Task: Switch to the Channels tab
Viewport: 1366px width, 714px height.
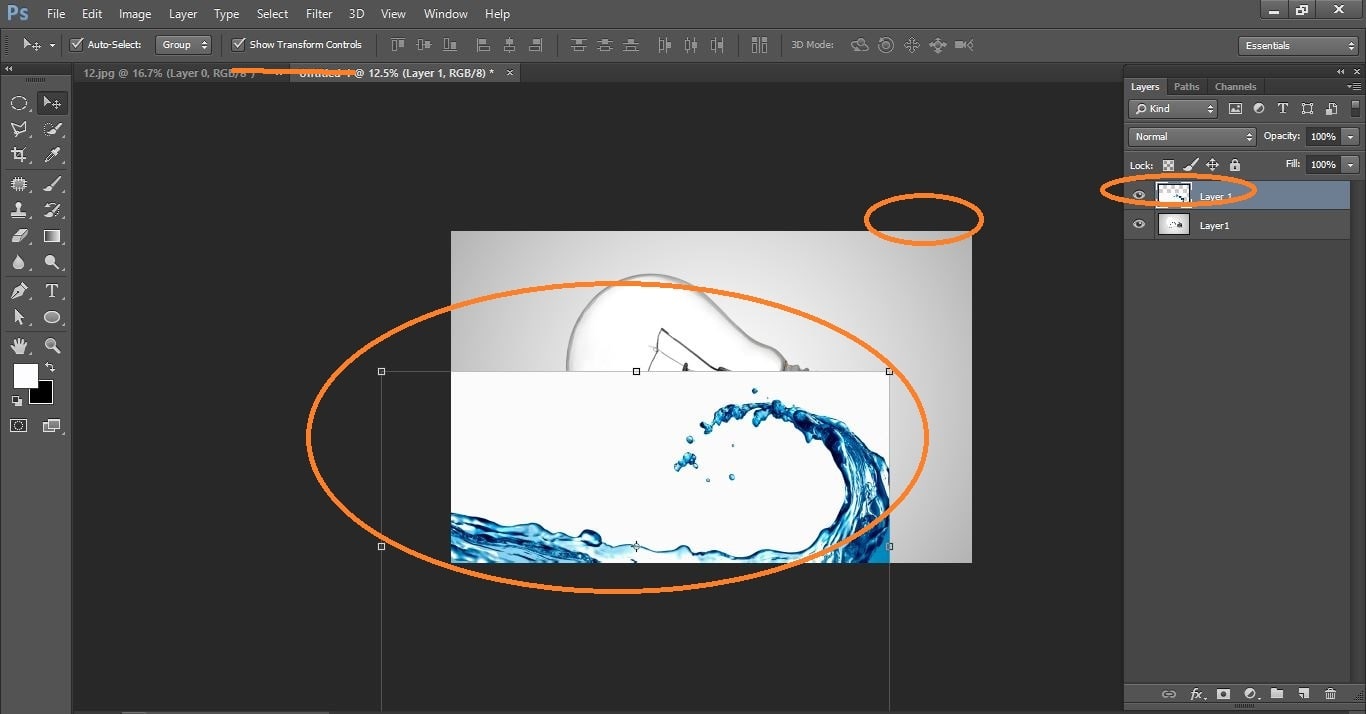Action: [x=1235, y=86]
